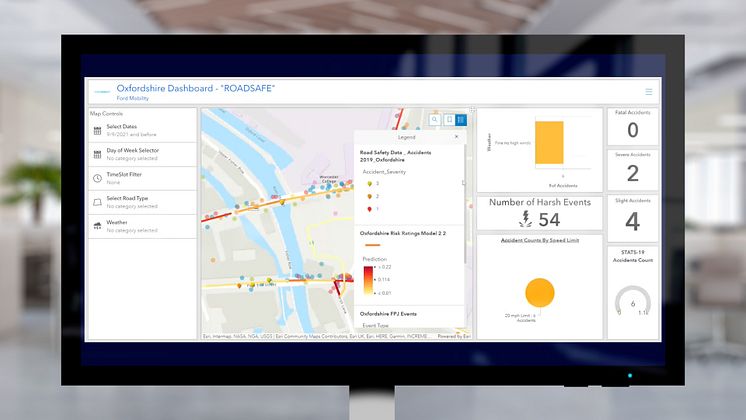Click the Weather filter icon
Screen dimensions: 746x420
pyautogui.click(x=98, y=226)
